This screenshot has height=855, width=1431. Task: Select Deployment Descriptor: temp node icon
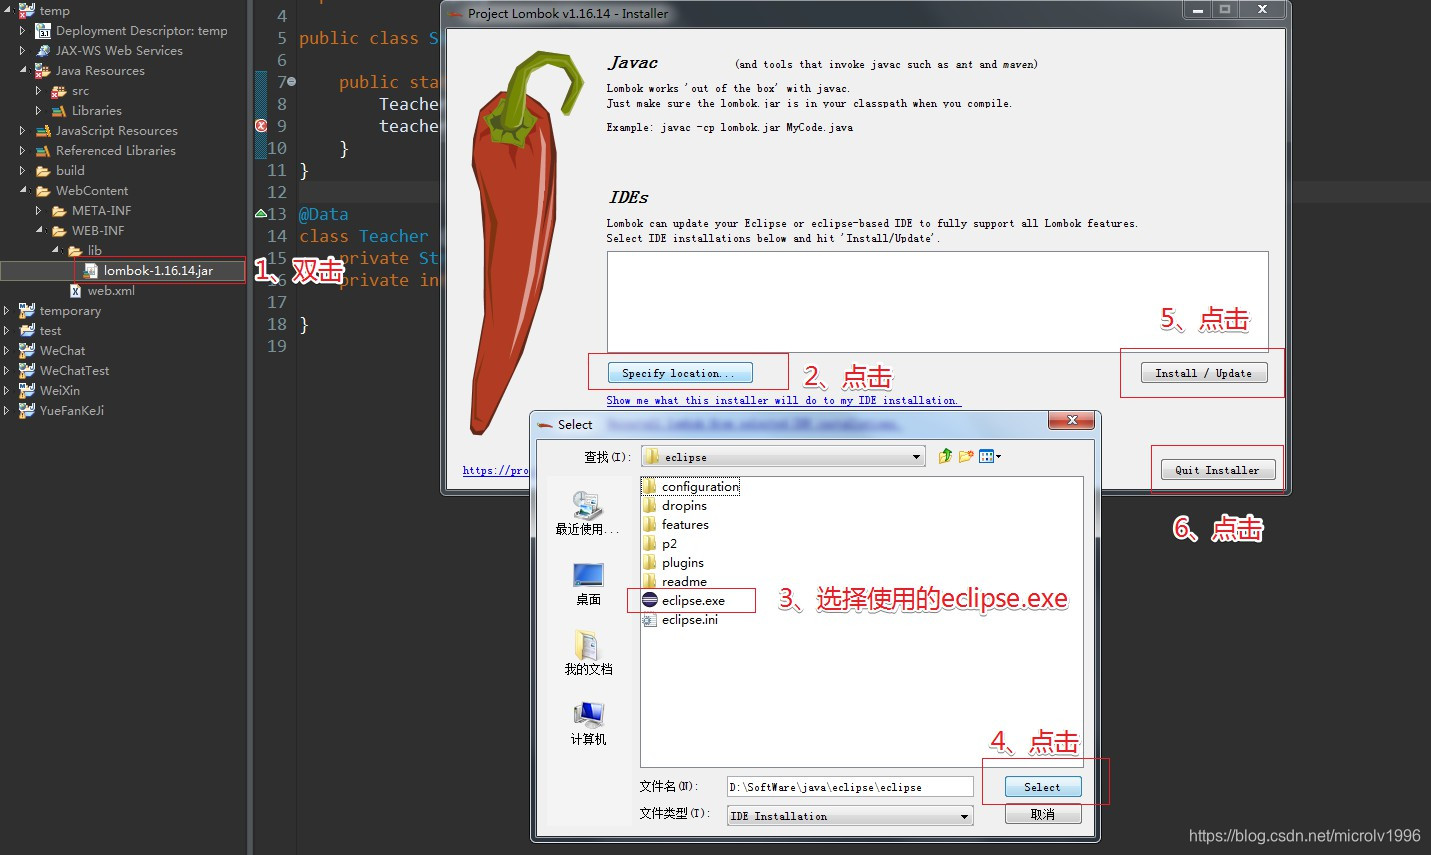[43, 31]
